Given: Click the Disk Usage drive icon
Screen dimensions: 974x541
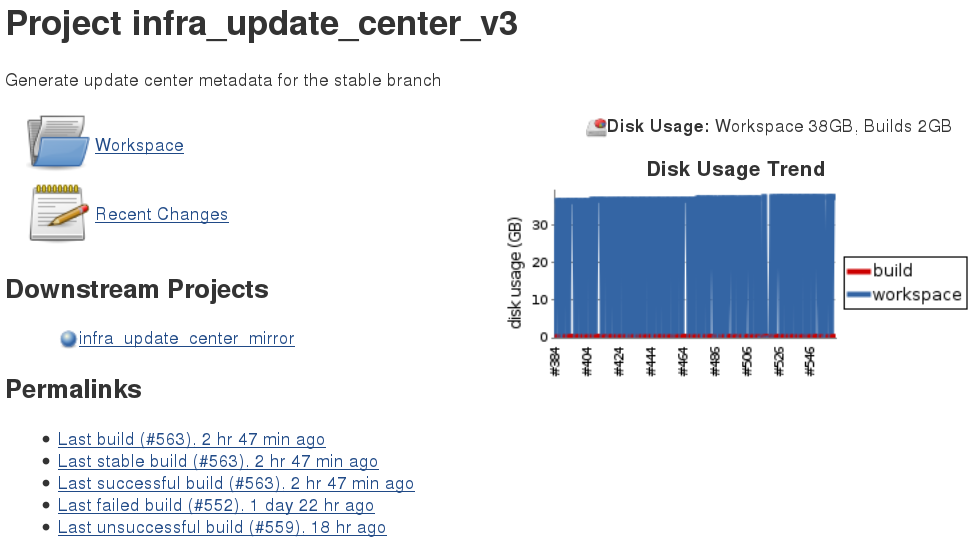Looking at the screenshot, I should 596,127.
